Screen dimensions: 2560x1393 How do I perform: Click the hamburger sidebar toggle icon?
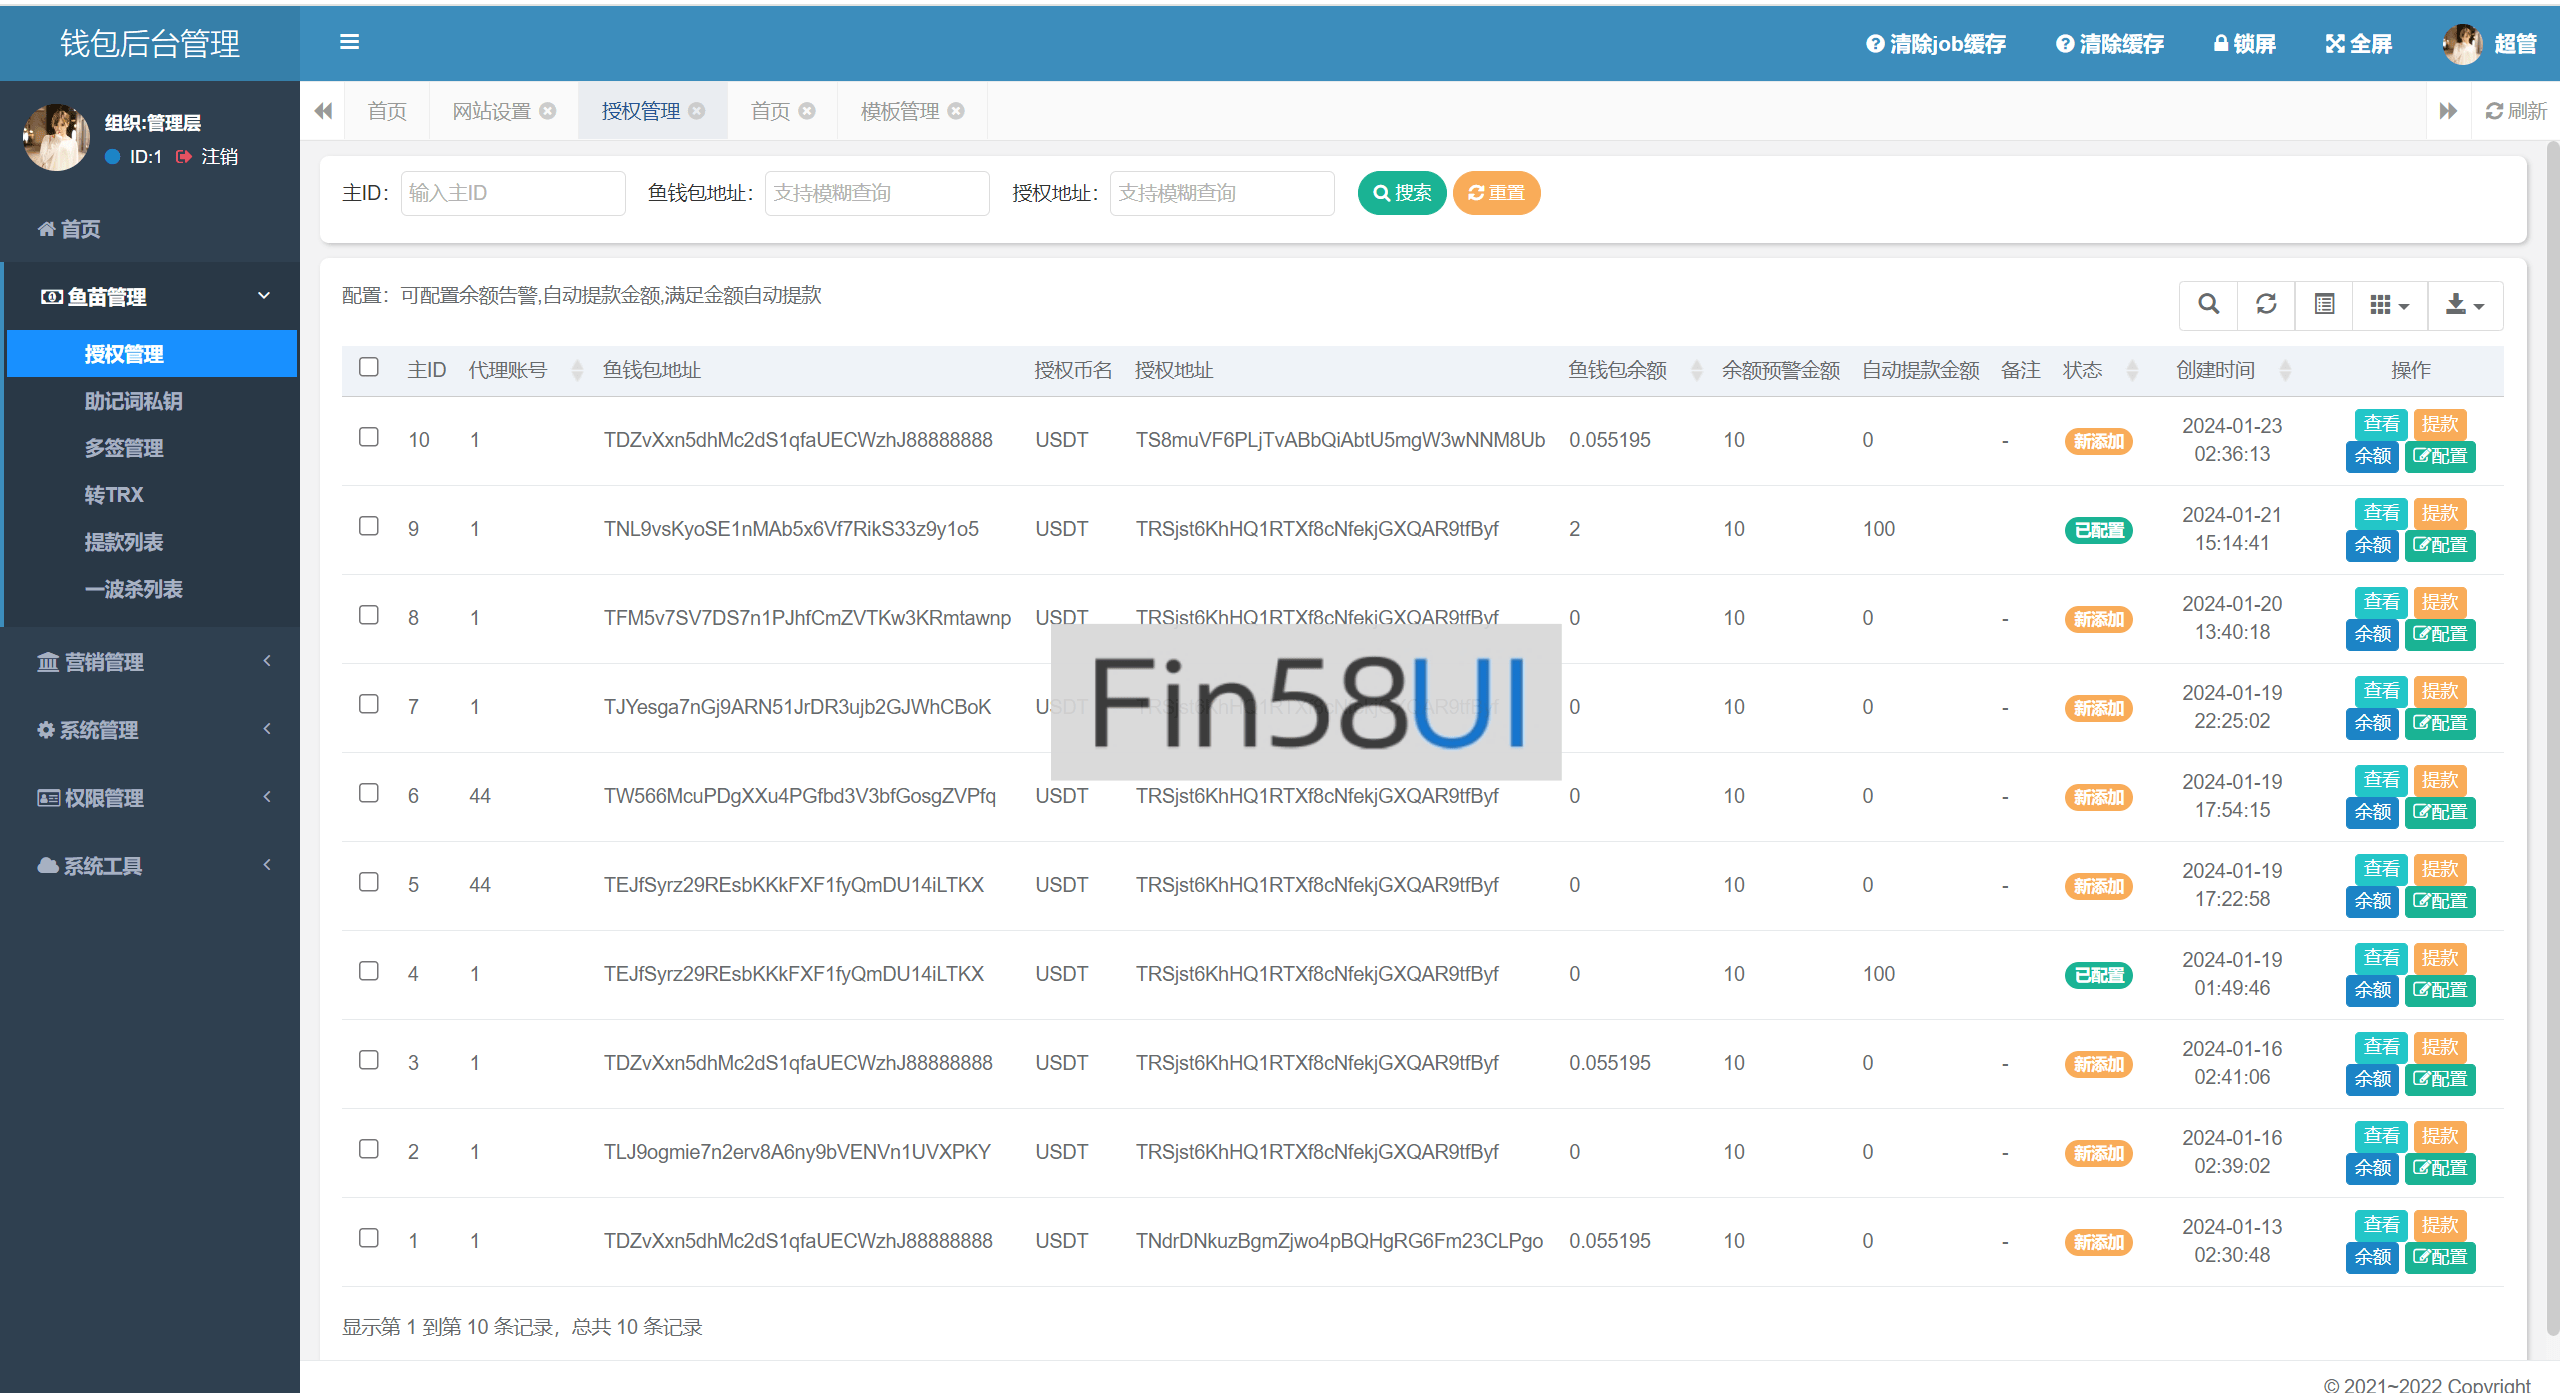tap(349, 42)
